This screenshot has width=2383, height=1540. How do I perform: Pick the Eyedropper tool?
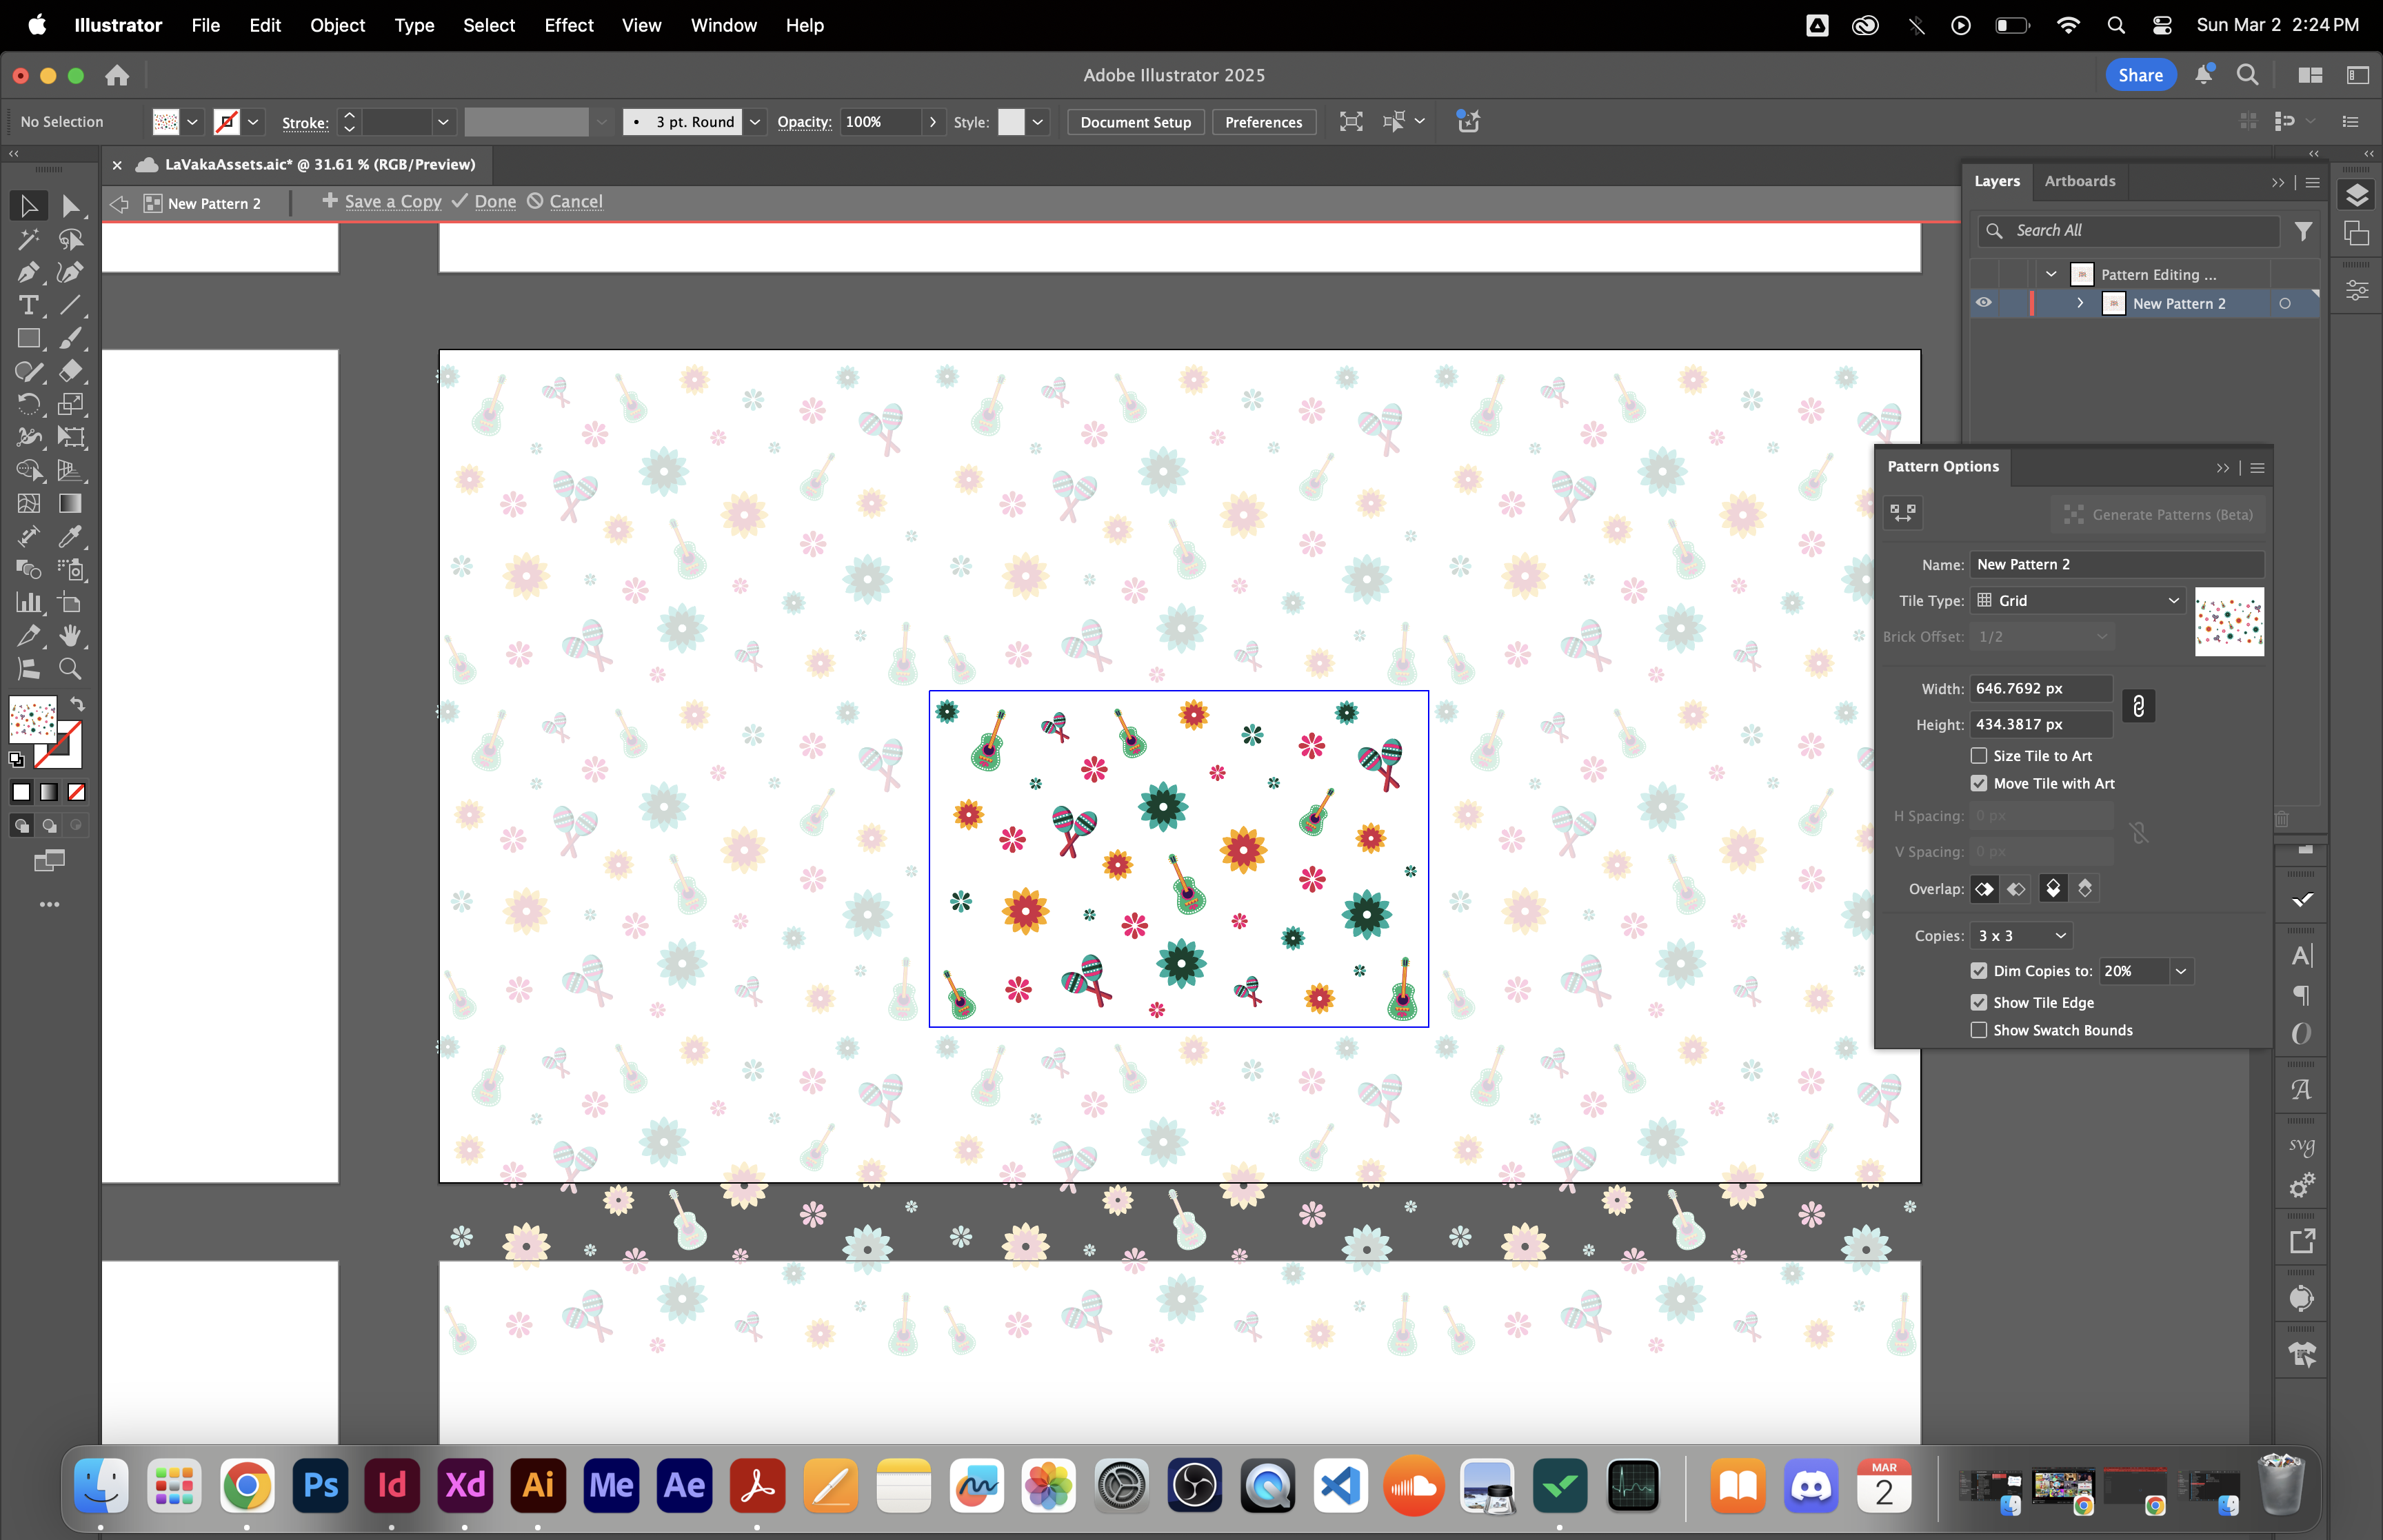(x=70, y=536)
